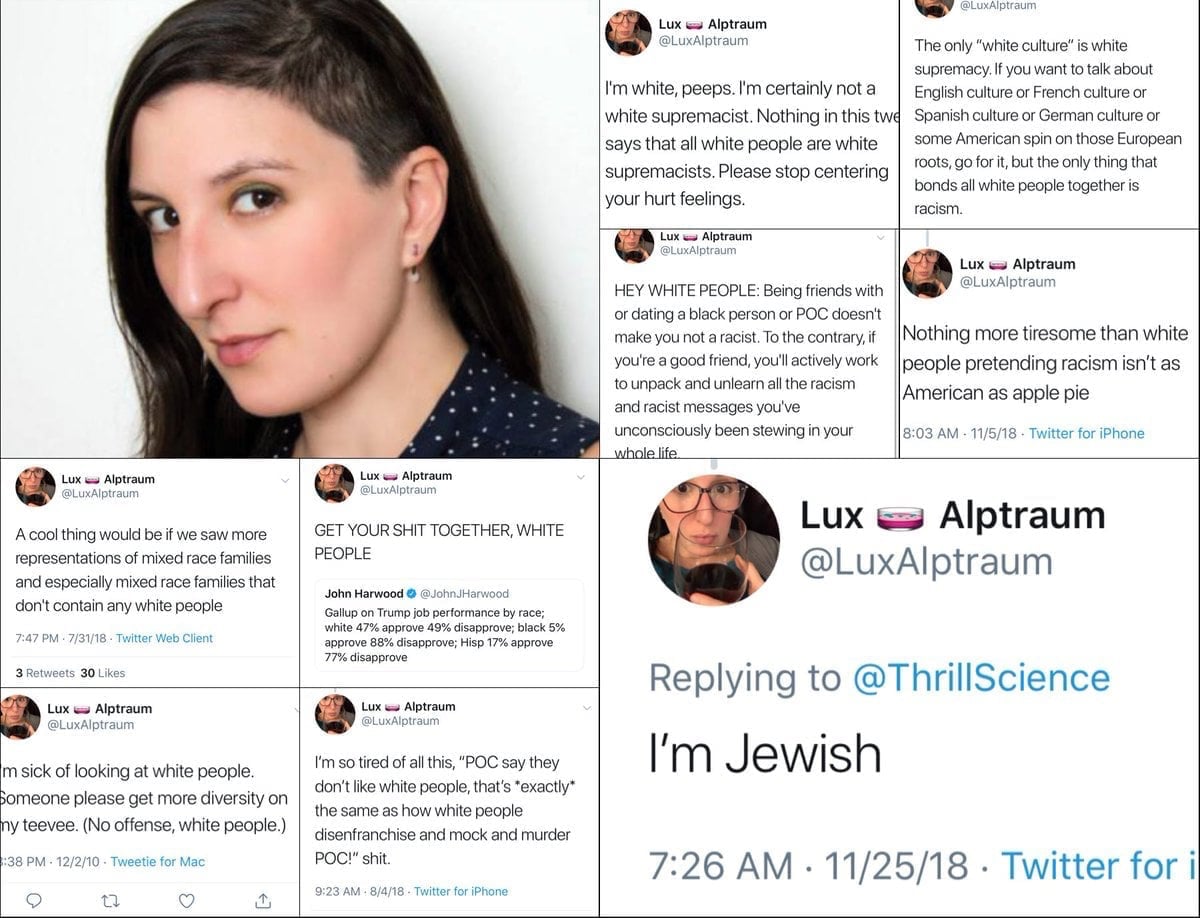Screen dimensions: 1200x918
Task: Open the @ThrillScience mention link
Action: click(x=981, y=677)
